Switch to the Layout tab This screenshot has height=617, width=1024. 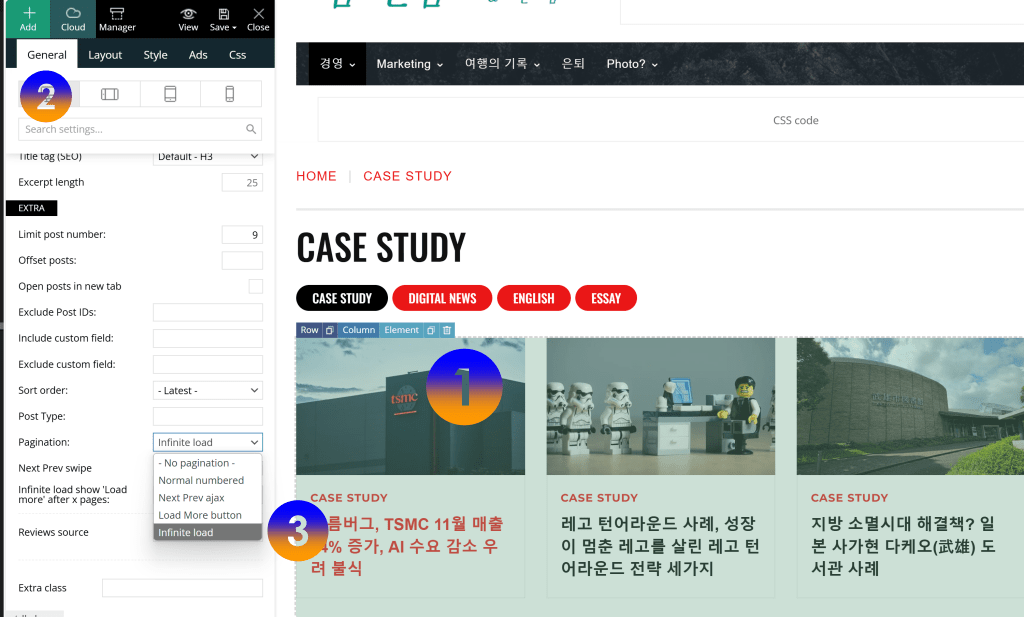click(x=105, y=55)
